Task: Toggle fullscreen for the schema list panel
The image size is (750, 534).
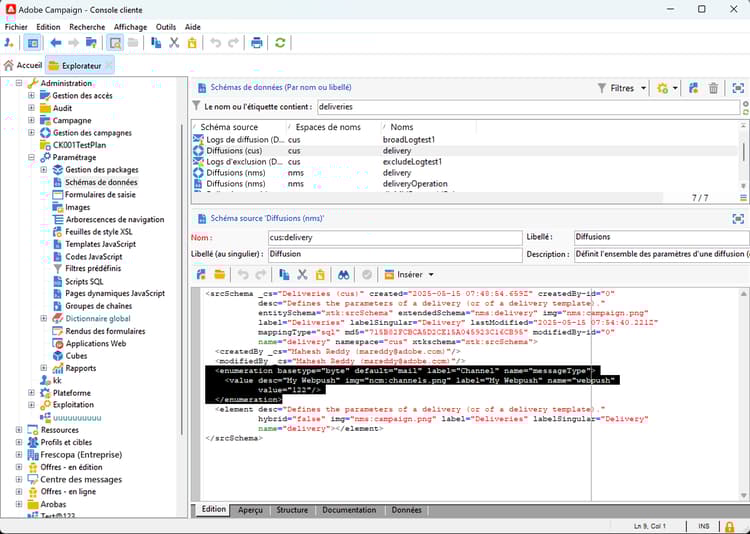Action: coord(738,88)
